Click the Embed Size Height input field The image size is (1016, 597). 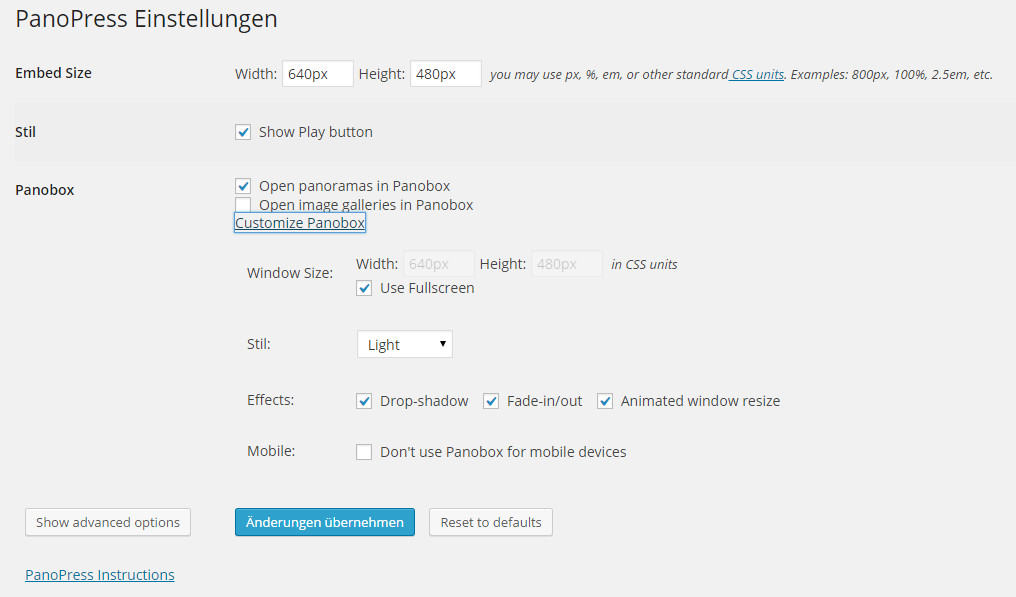[445, 74]
